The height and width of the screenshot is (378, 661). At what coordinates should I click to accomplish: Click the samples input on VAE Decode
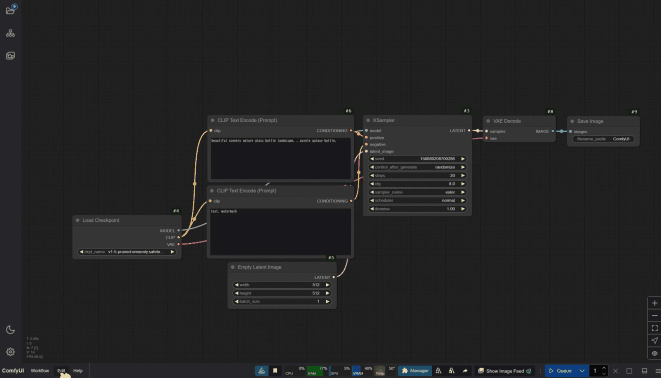tap(486, 131)
